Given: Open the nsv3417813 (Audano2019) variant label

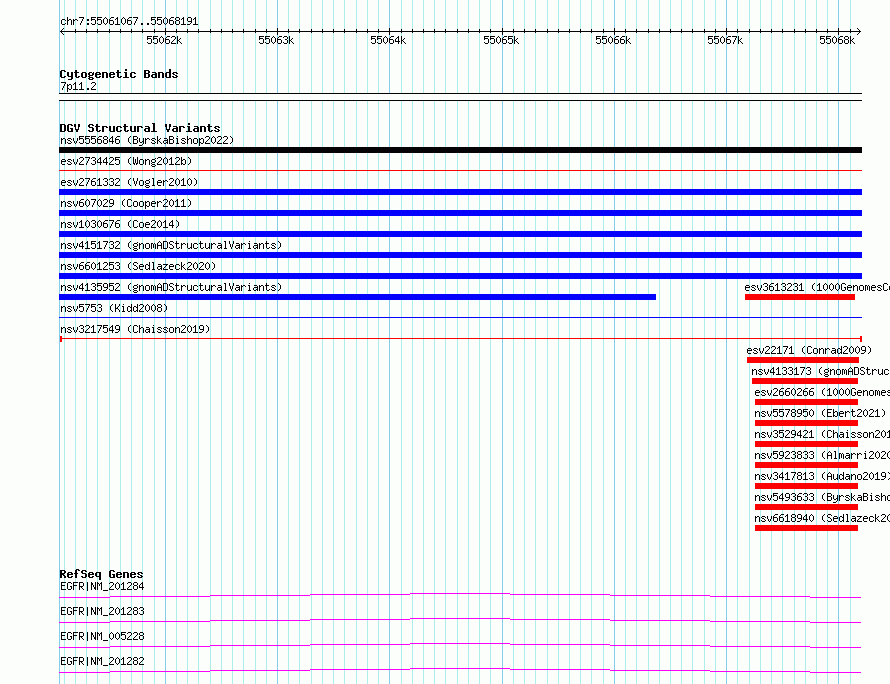Looking at the screenshot, I should 822,476.
